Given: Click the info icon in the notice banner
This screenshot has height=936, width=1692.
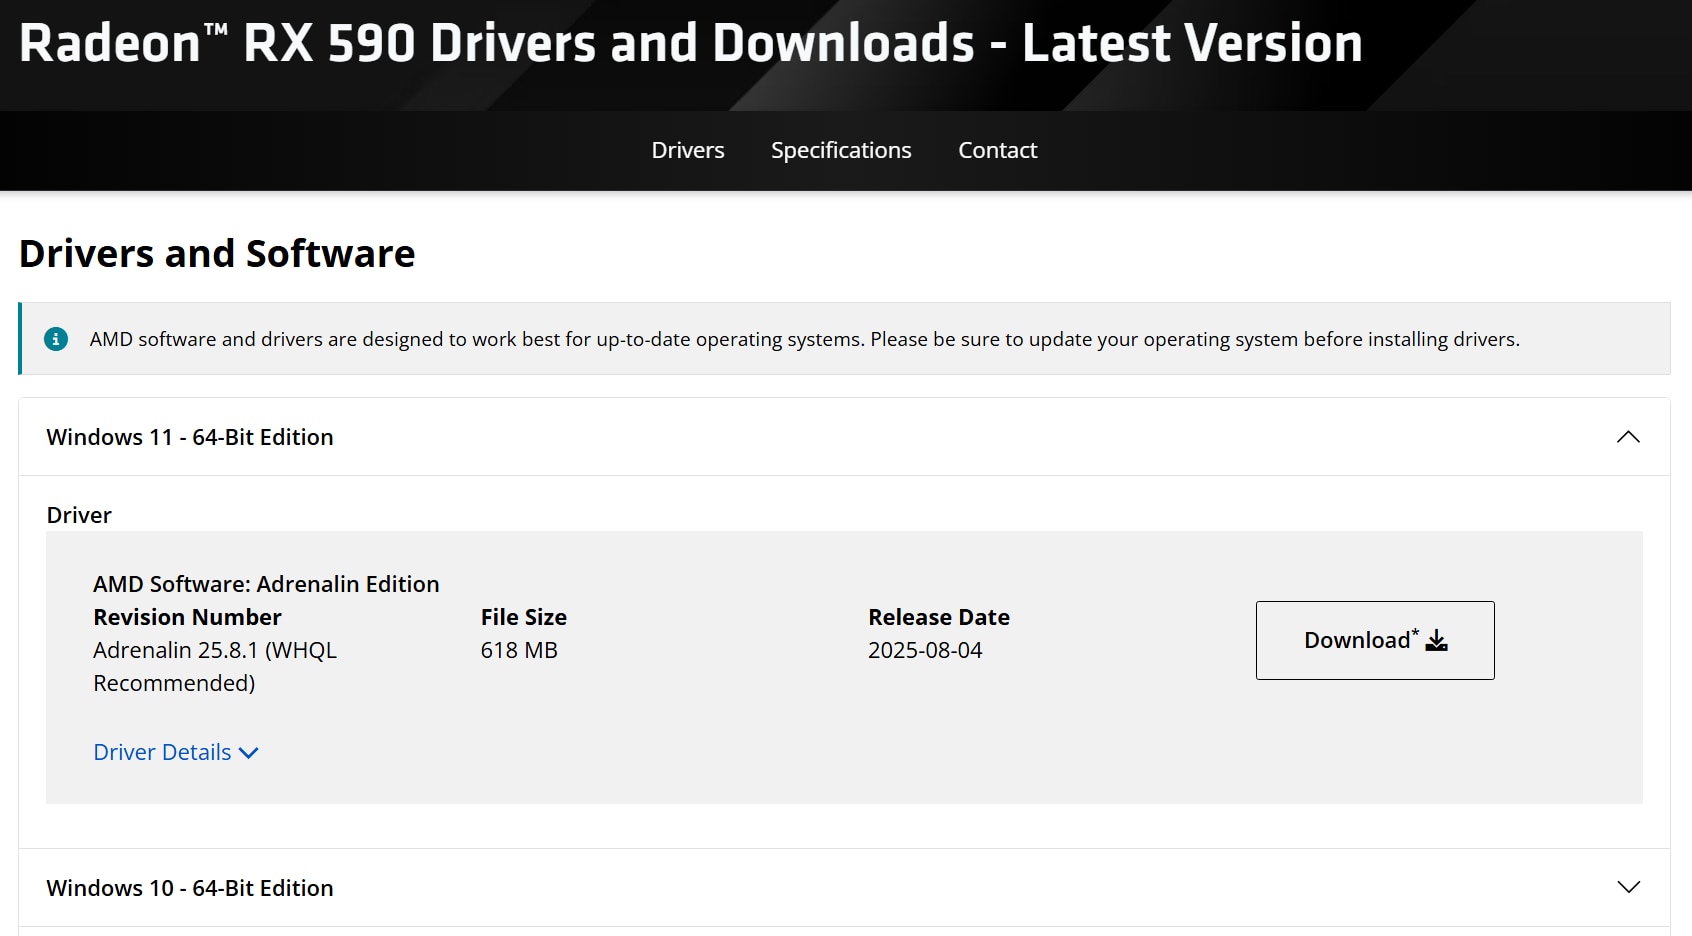Looking at the screenshot, I should click(56, 339).
